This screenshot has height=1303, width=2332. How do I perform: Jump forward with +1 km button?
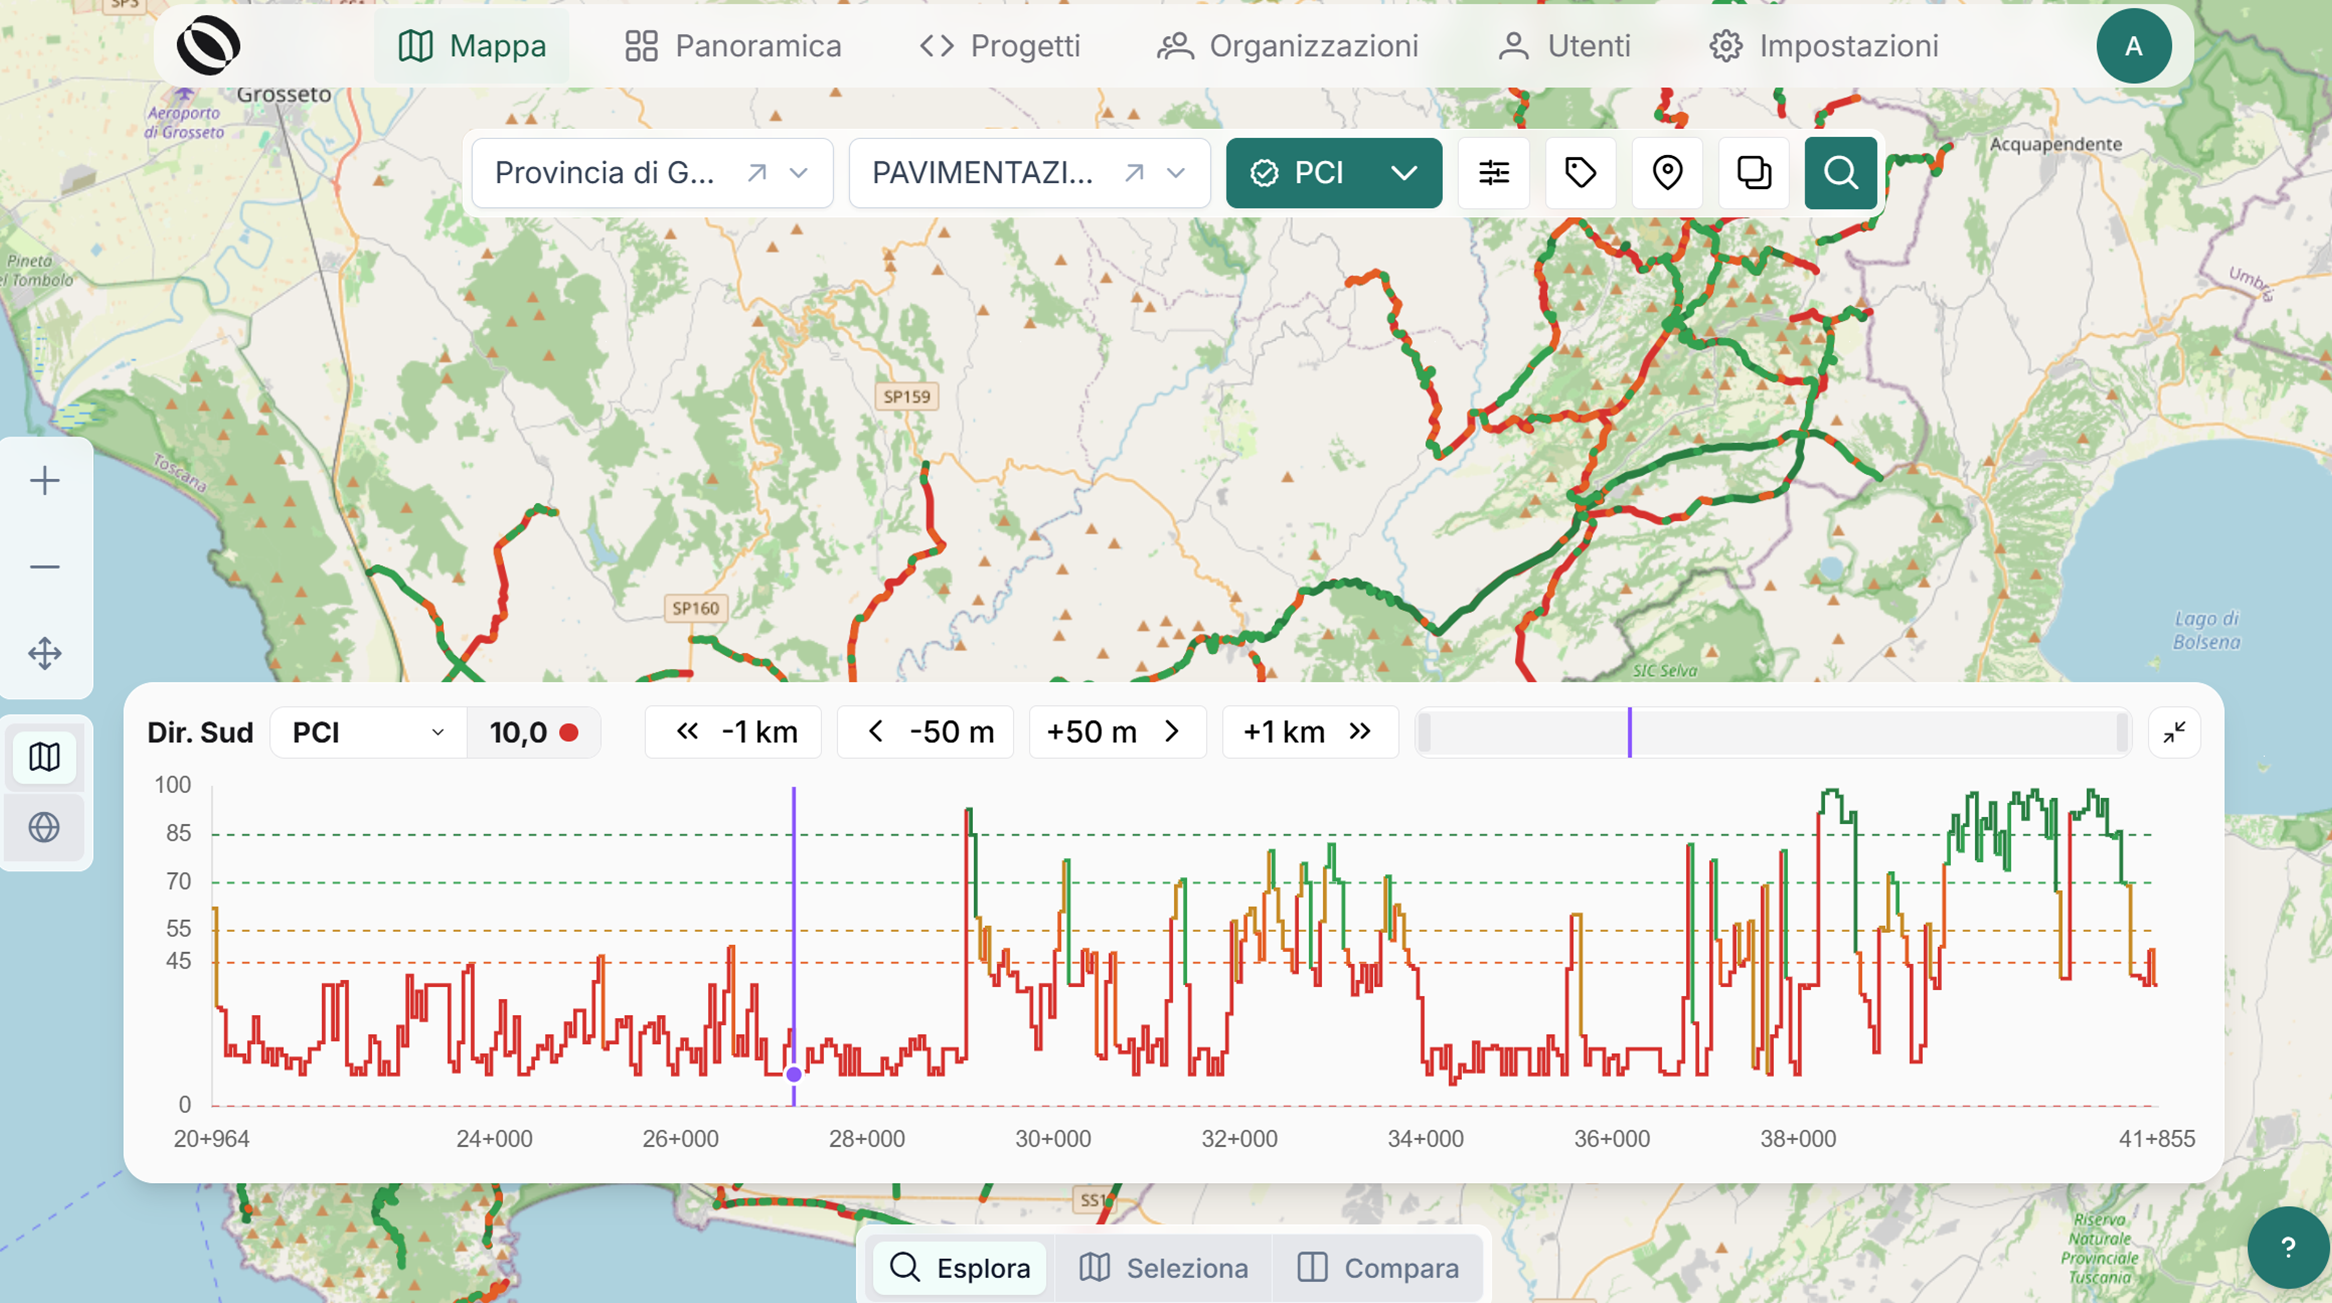pos(1310,732)
